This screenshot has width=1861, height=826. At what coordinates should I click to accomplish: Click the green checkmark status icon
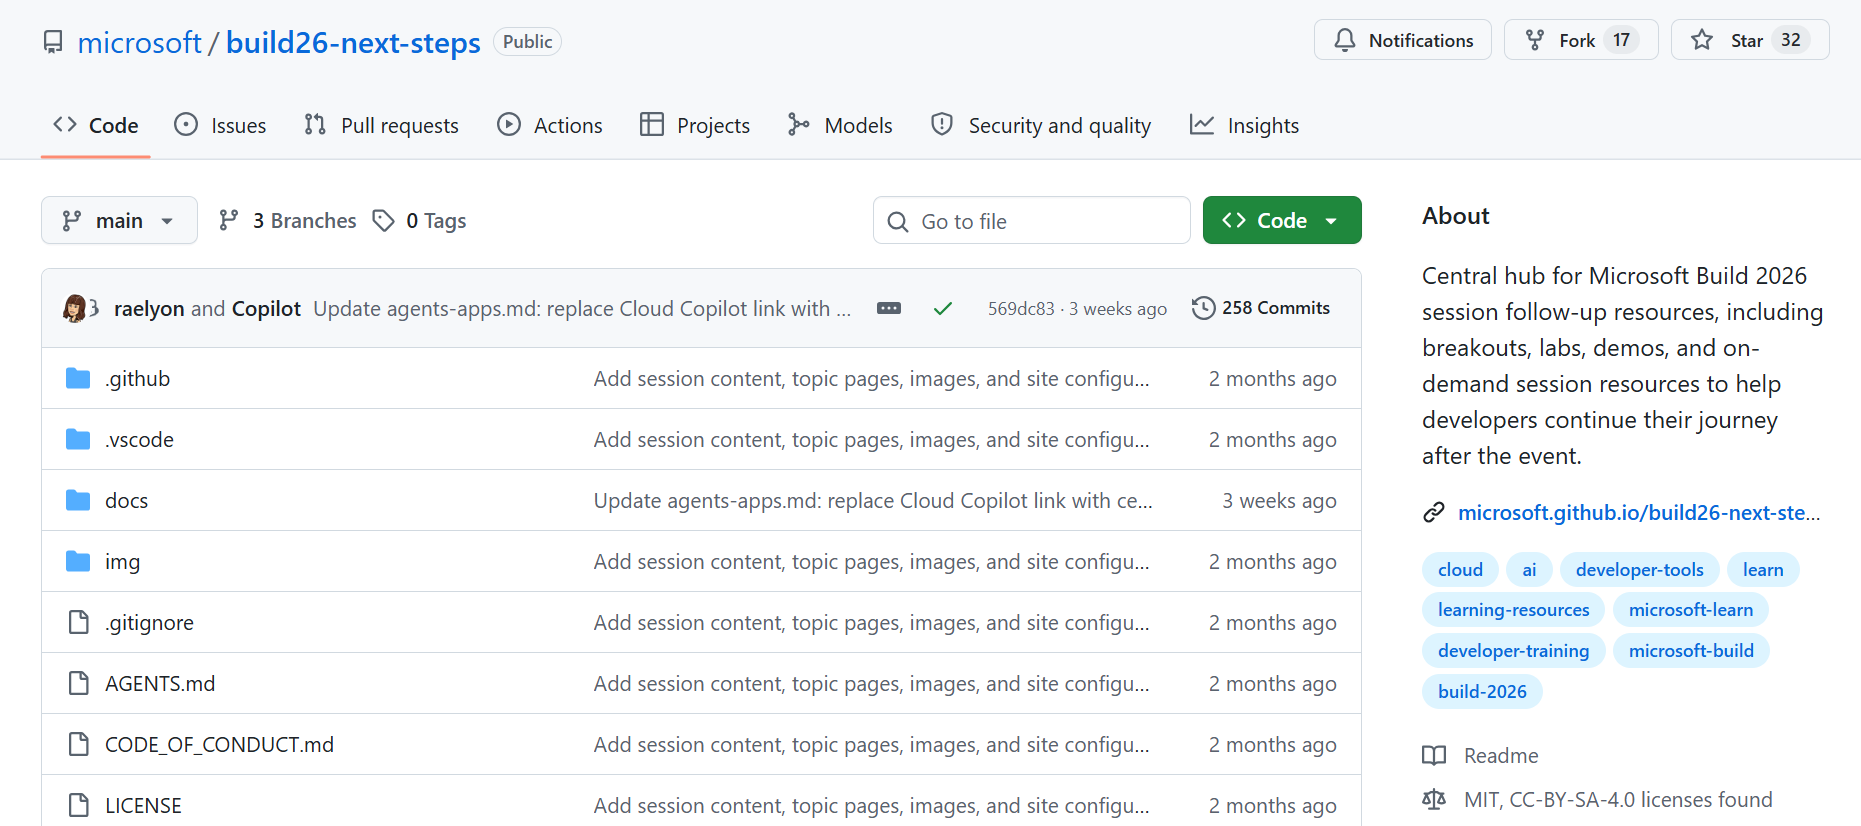pyautogui.click(x=942, y=308)
